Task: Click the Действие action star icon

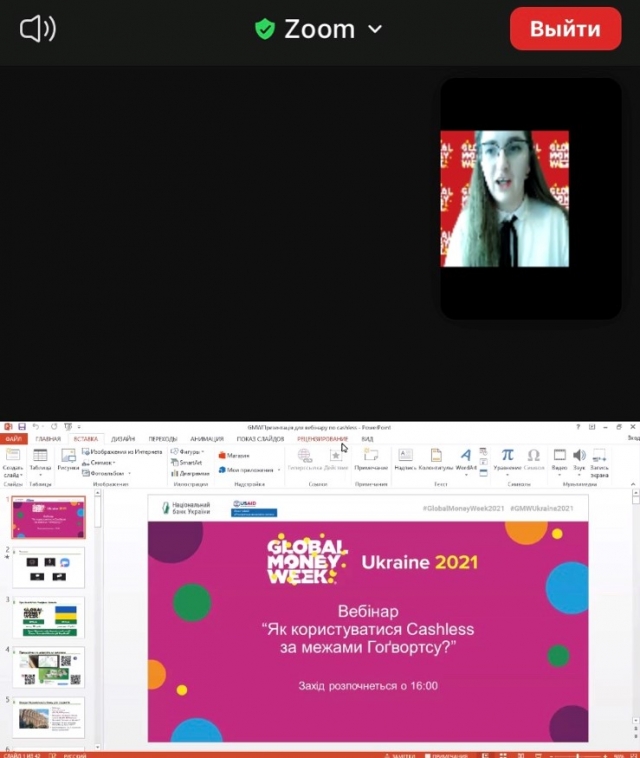Action: click(335, 455)
